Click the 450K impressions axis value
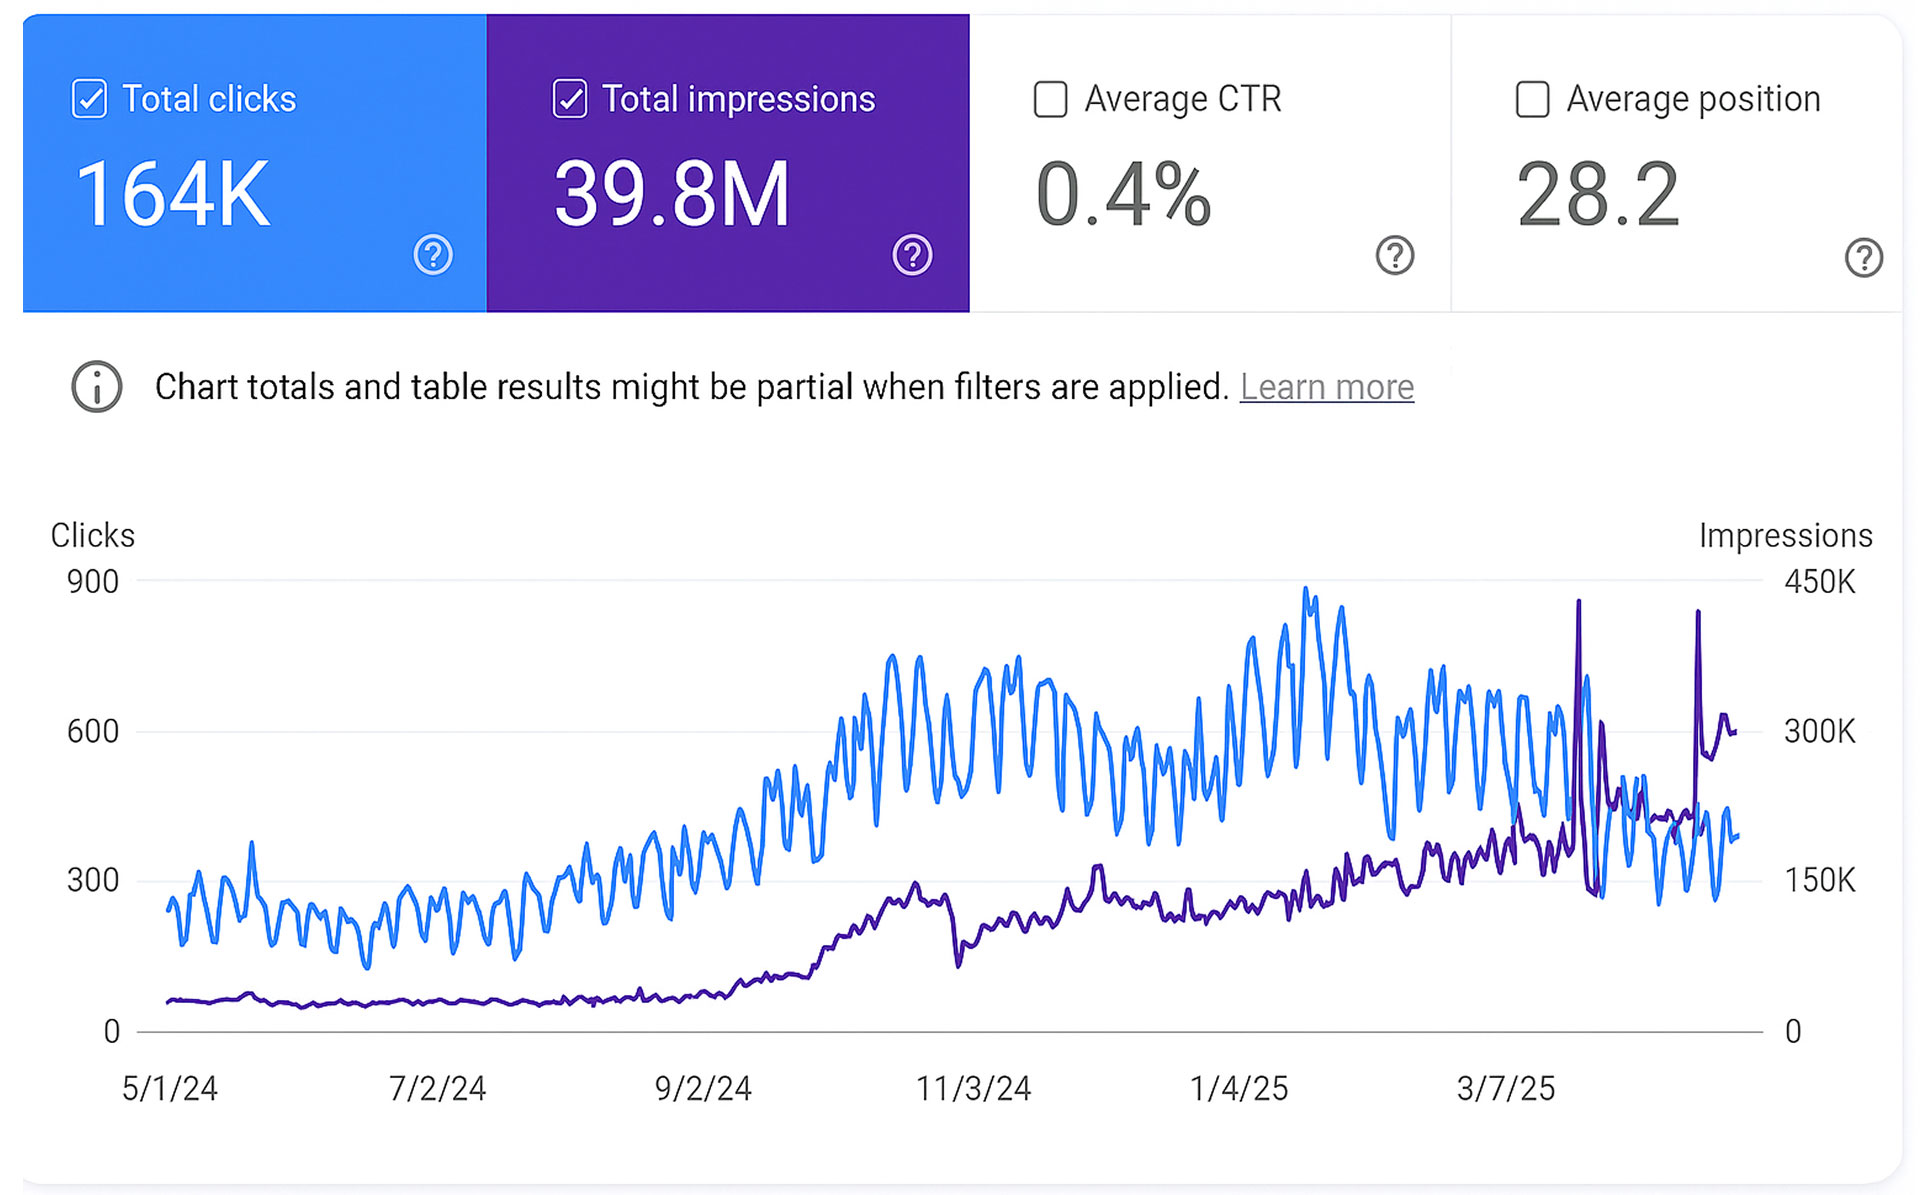Screen dimensions: 1920x1195 pyautogui.click(x=1820, y=581)
